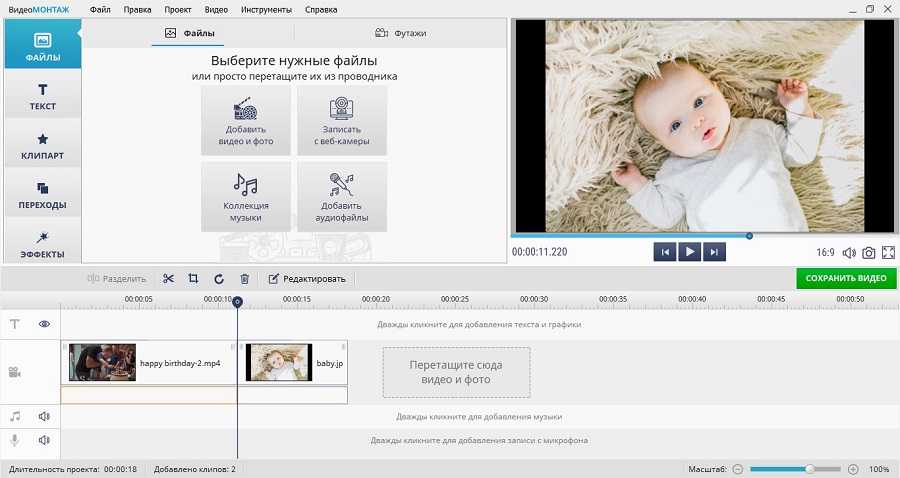
Task: Click the Сохранить видео button
Action: [x=845, y=278]
